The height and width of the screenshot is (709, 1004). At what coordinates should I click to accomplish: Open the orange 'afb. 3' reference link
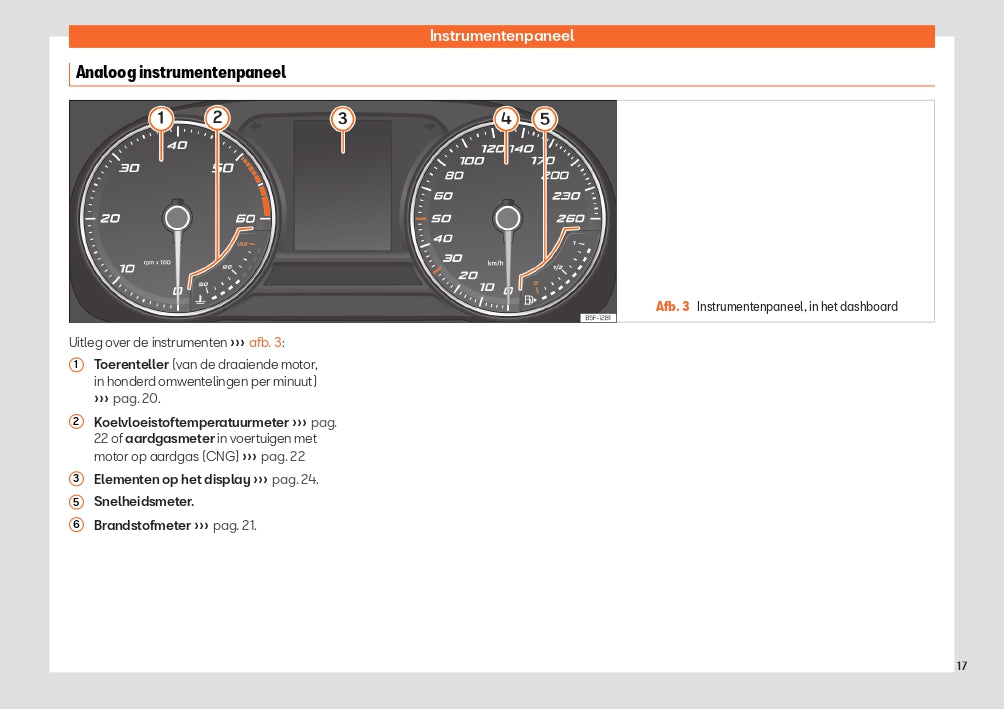pyautogui.click(x=264, y=342)
